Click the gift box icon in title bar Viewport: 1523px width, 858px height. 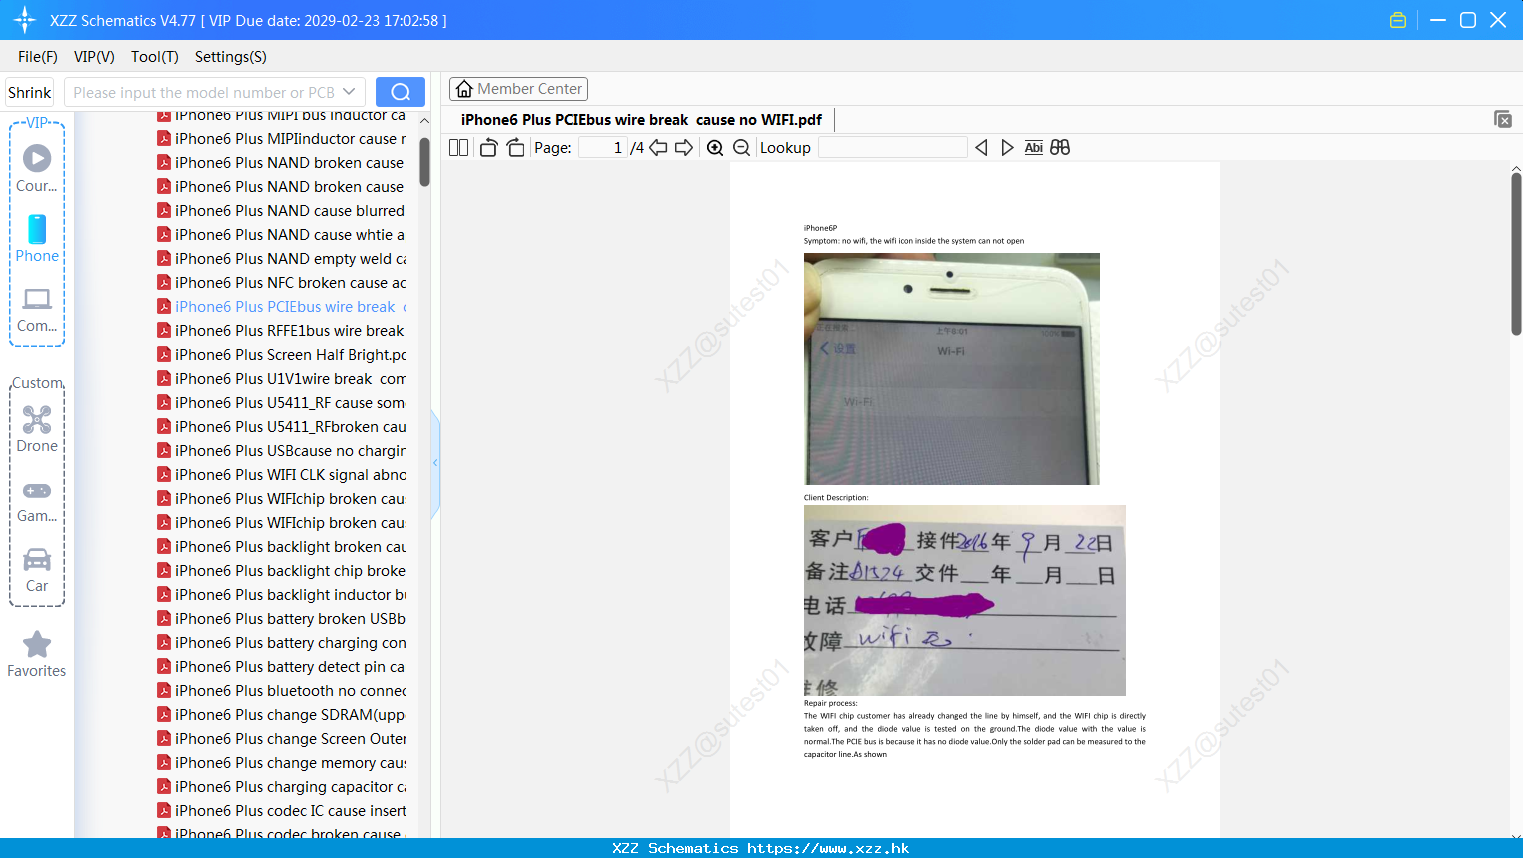(x=1398, y=20)
